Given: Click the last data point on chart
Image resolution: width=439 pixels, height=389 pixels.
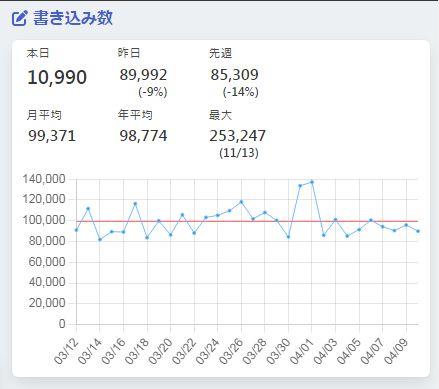Looking at the screenshot, I should [x=418, y=231].
